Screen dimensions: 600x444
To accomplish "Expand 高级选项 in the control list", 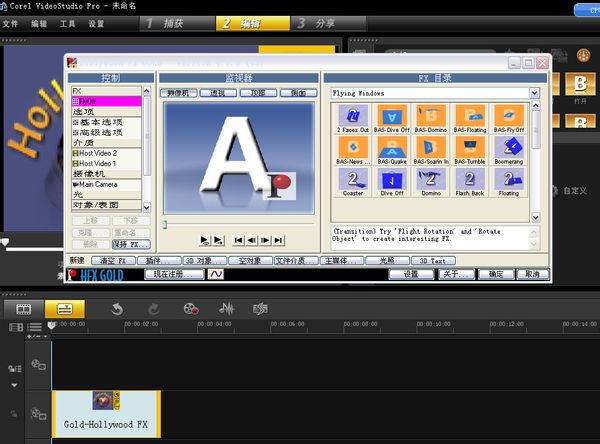I will point(106,132).
